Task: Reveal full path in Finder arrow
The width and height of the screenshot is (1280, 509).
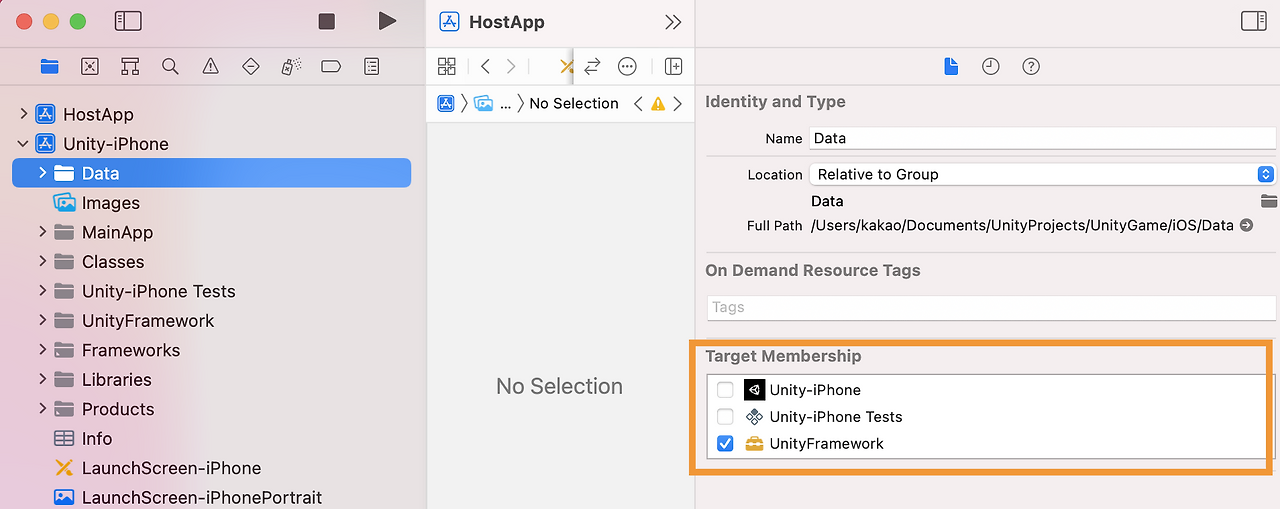Action: [x=1246, y=225]
